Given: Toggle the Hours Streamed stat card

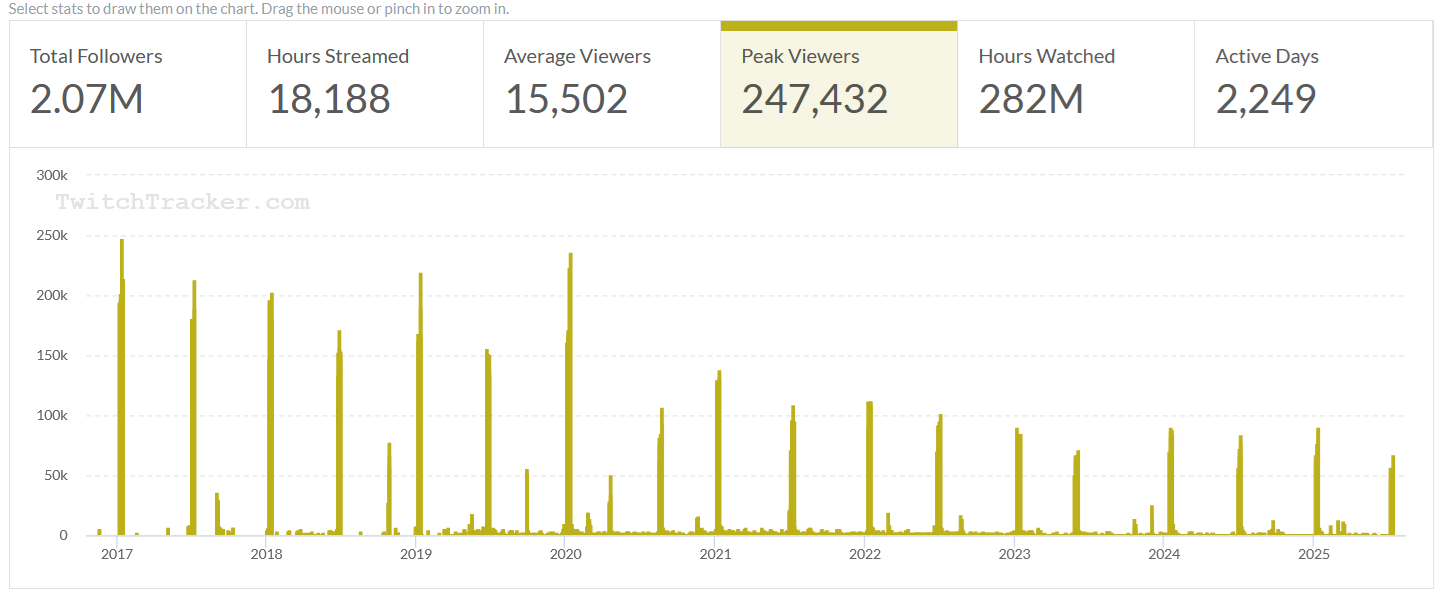Looking at the screenshot, I should click(365, 84).
